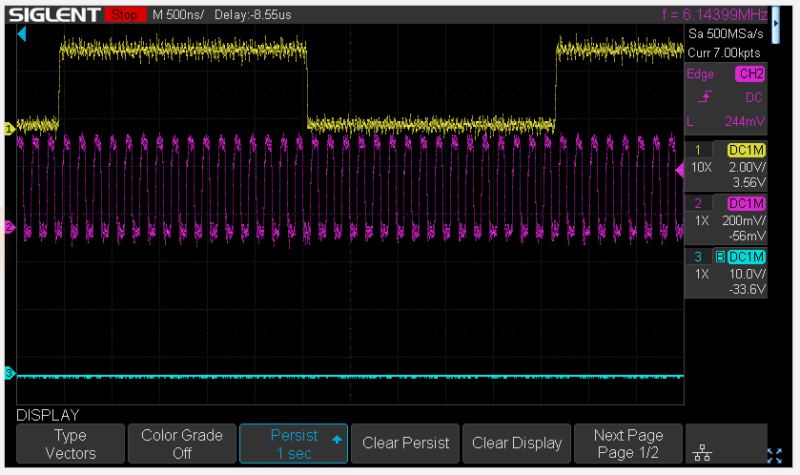Open the Persist 1 sec dropdown

[x=294, y=443]
